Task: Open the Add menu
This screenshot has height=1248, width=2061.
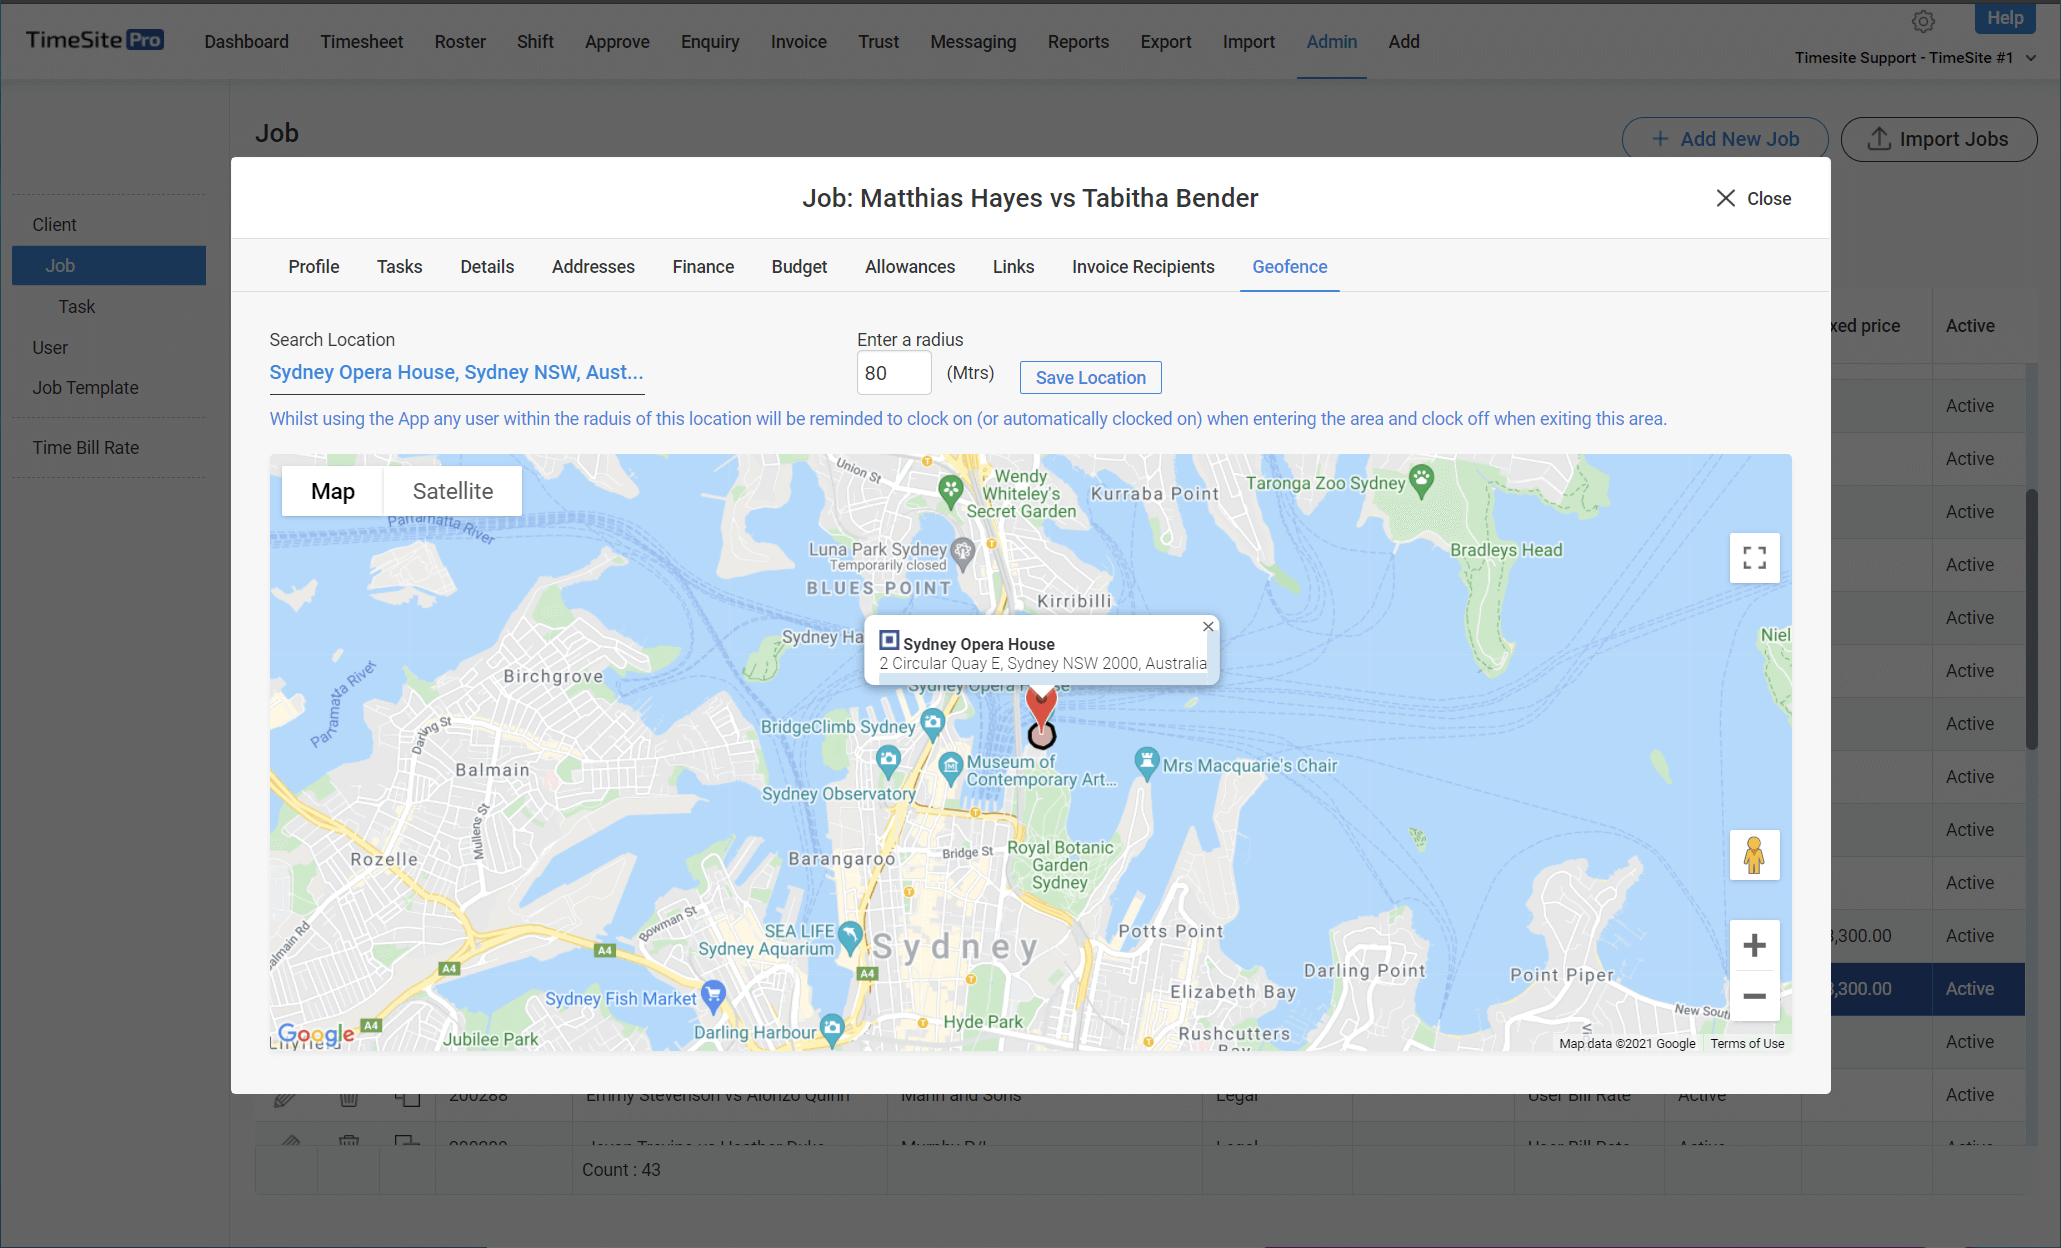Action: (x=1404, y=42)
